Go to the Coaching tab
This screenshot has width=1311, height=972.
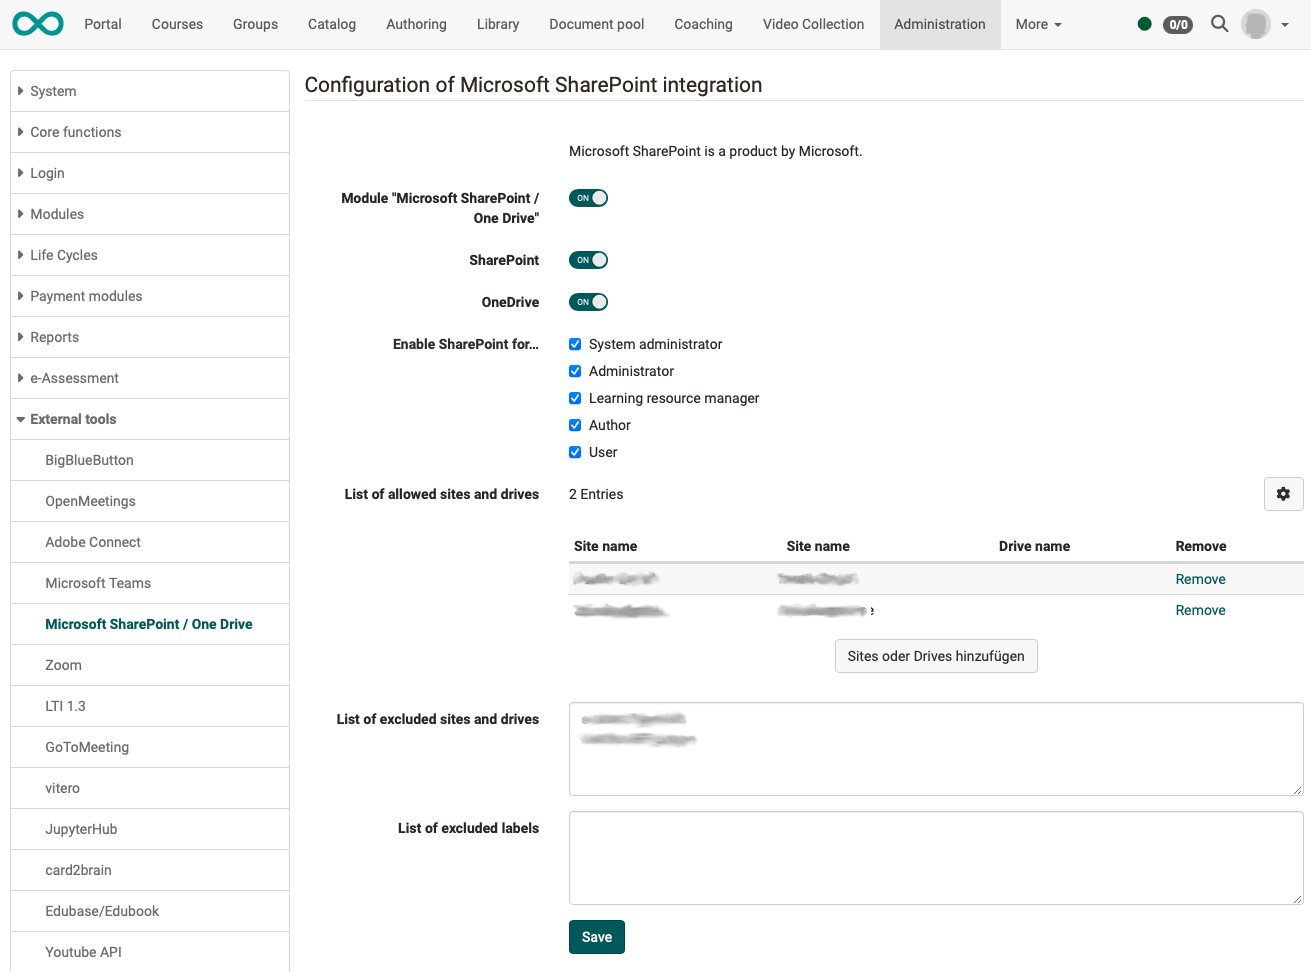pyautogui.click(x=703, y=24)
